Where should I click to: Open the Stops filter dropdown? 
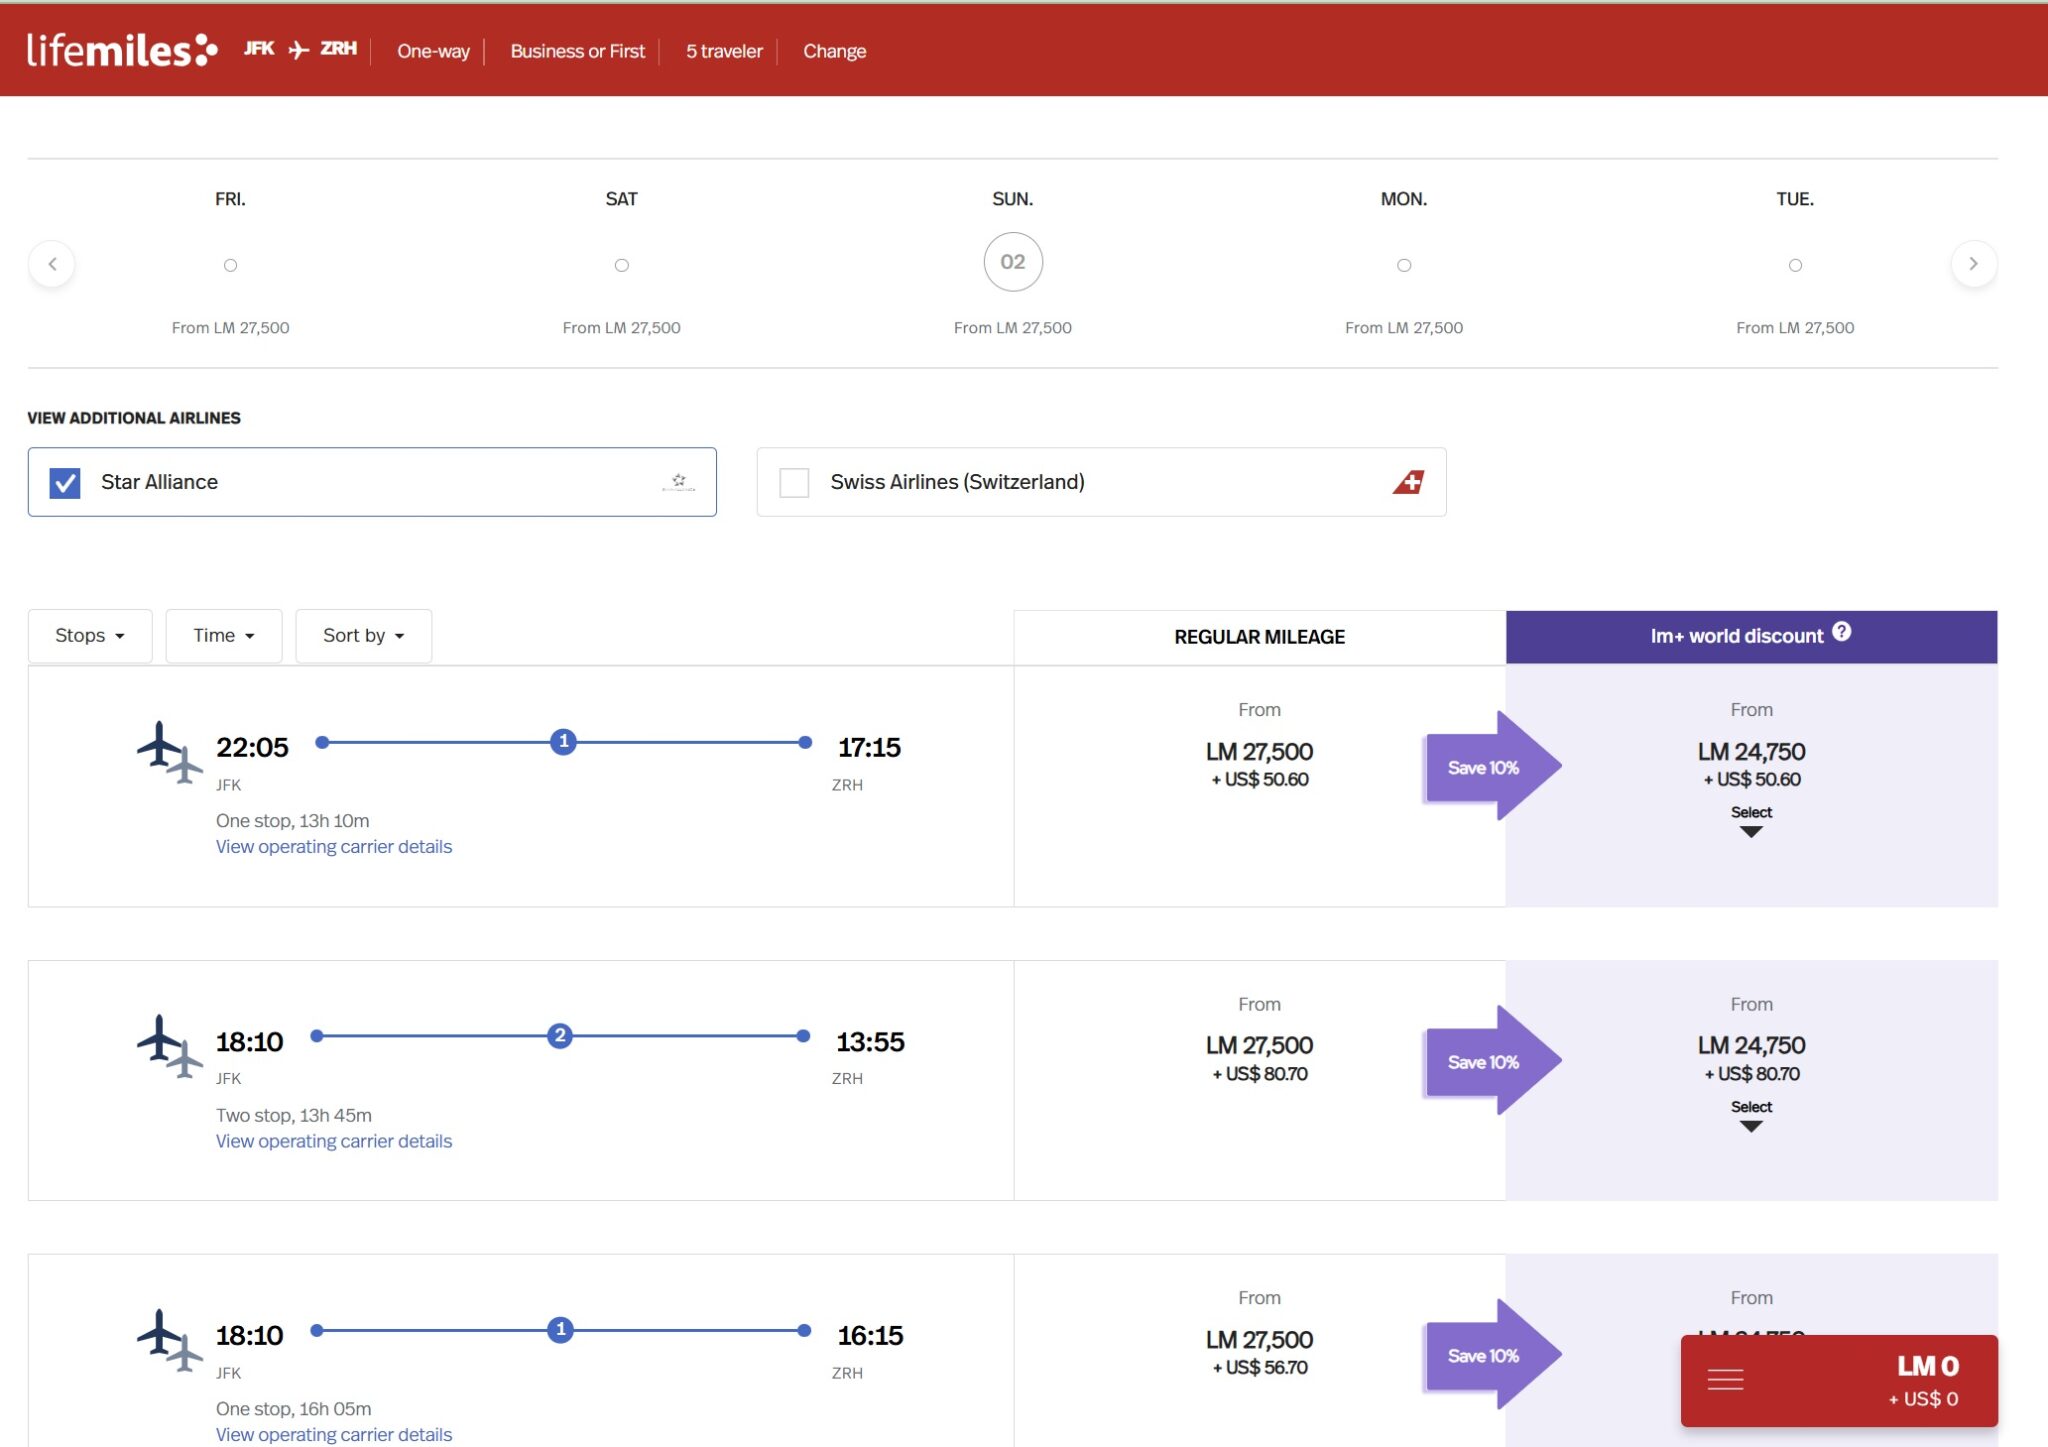(90, 636)
